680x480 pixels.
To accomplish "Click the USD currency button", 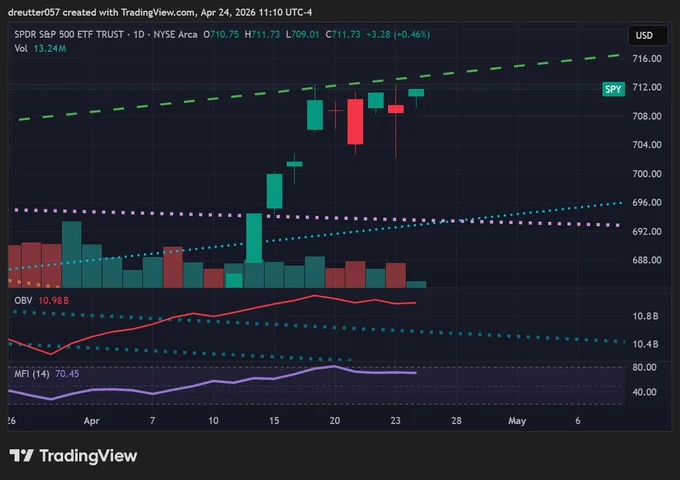I will pos(647,36).
